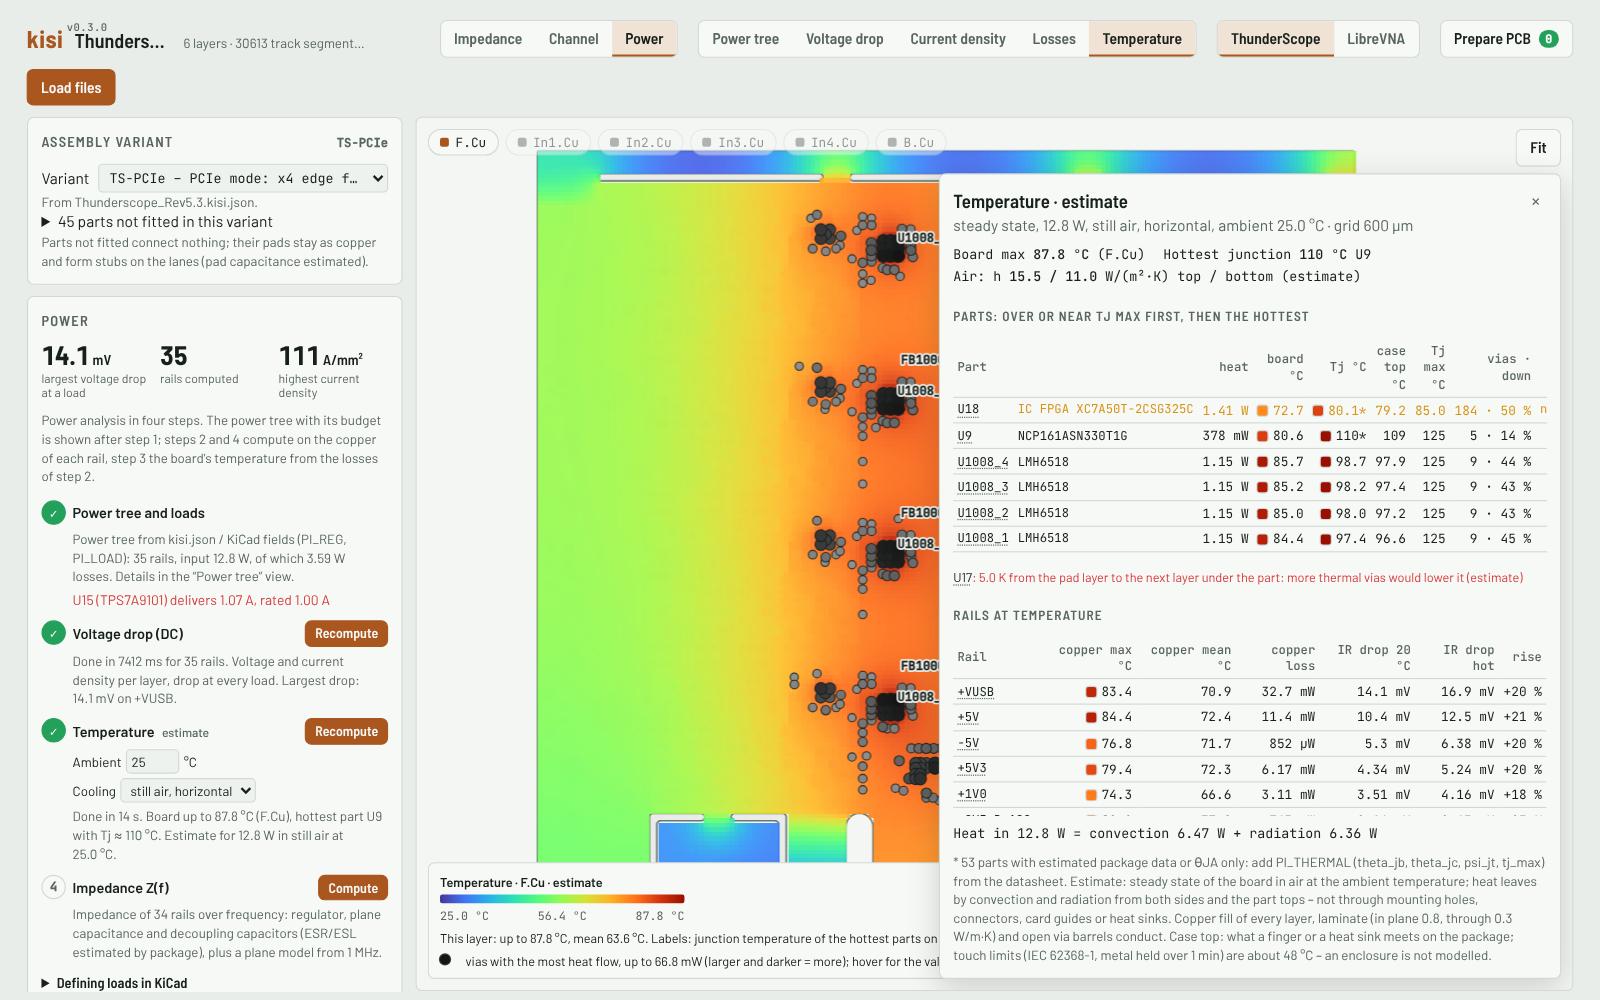Image resolution: width=1600 pixels, height=1000 pixels.
Task: Open part U1008_2 in the parts table
Action: (x=983, y=513)
